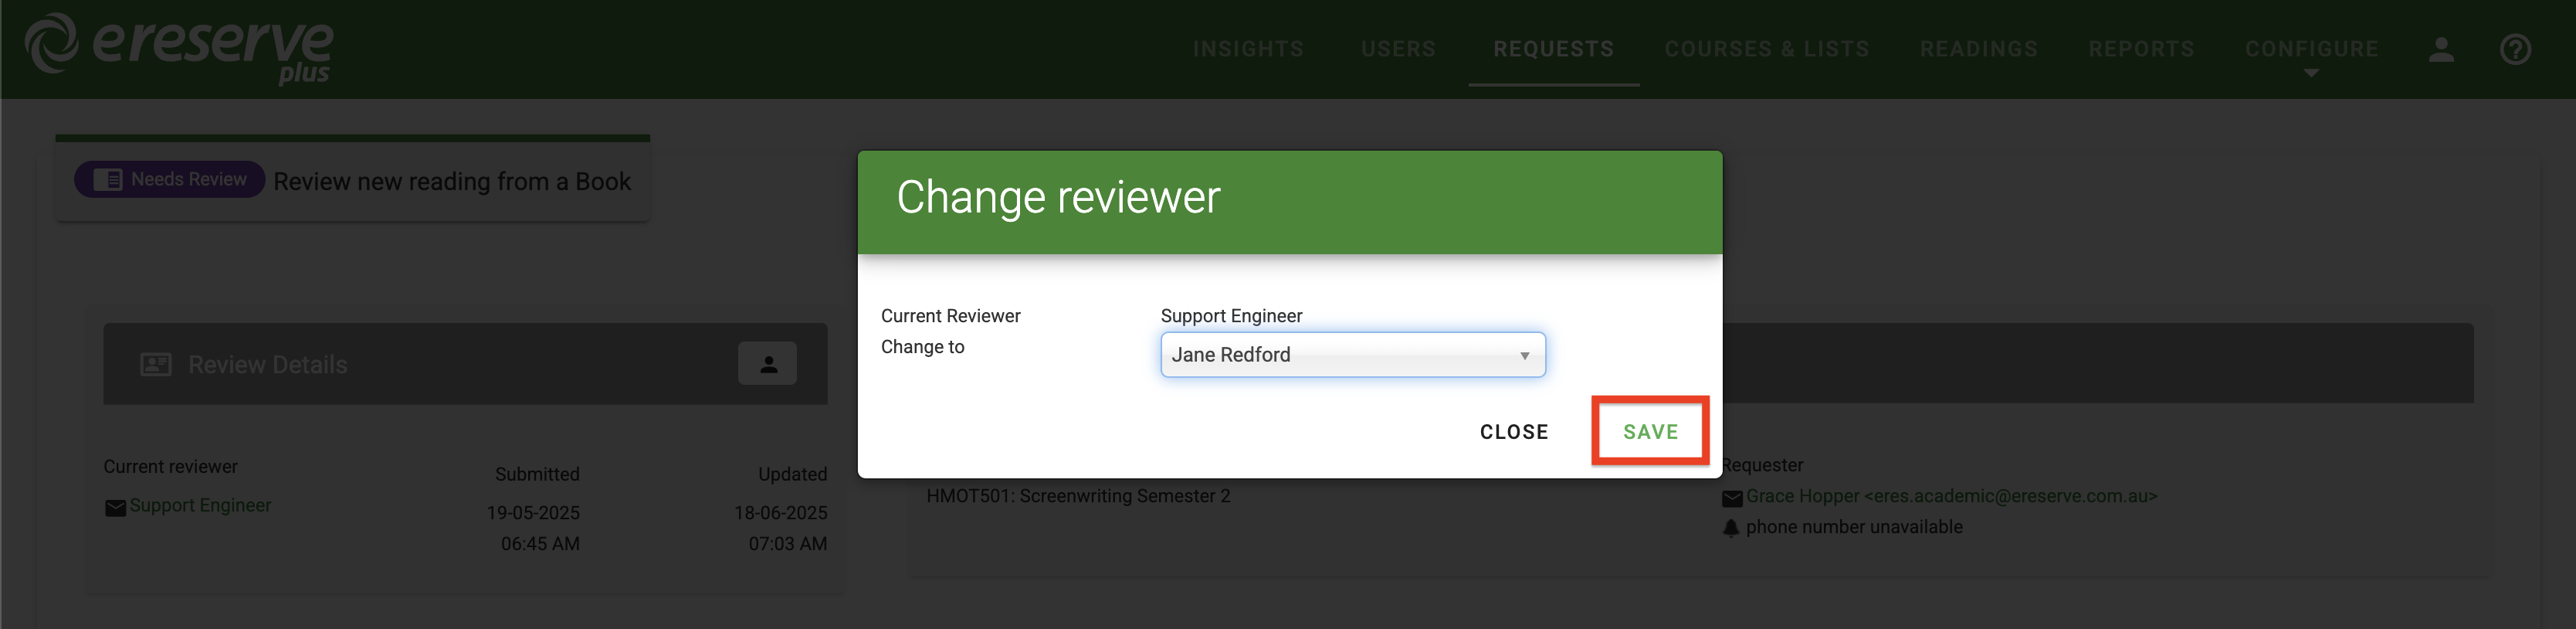This screenshot has height=629, width=2576.
Task: Open the Reports section
Action: tap(2141, 49)
